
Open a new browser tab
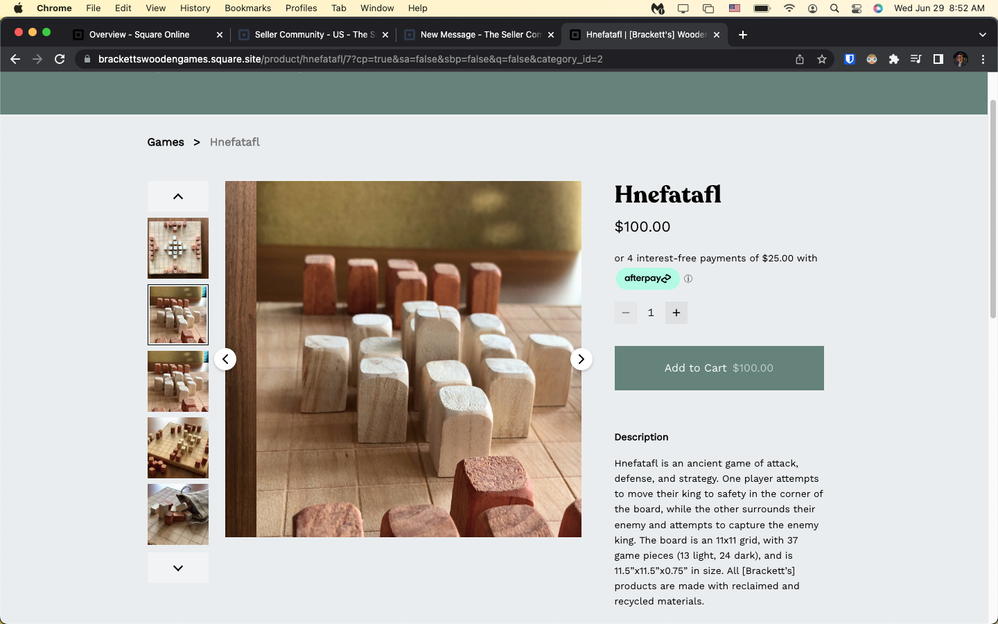click(x=743, y=35)
